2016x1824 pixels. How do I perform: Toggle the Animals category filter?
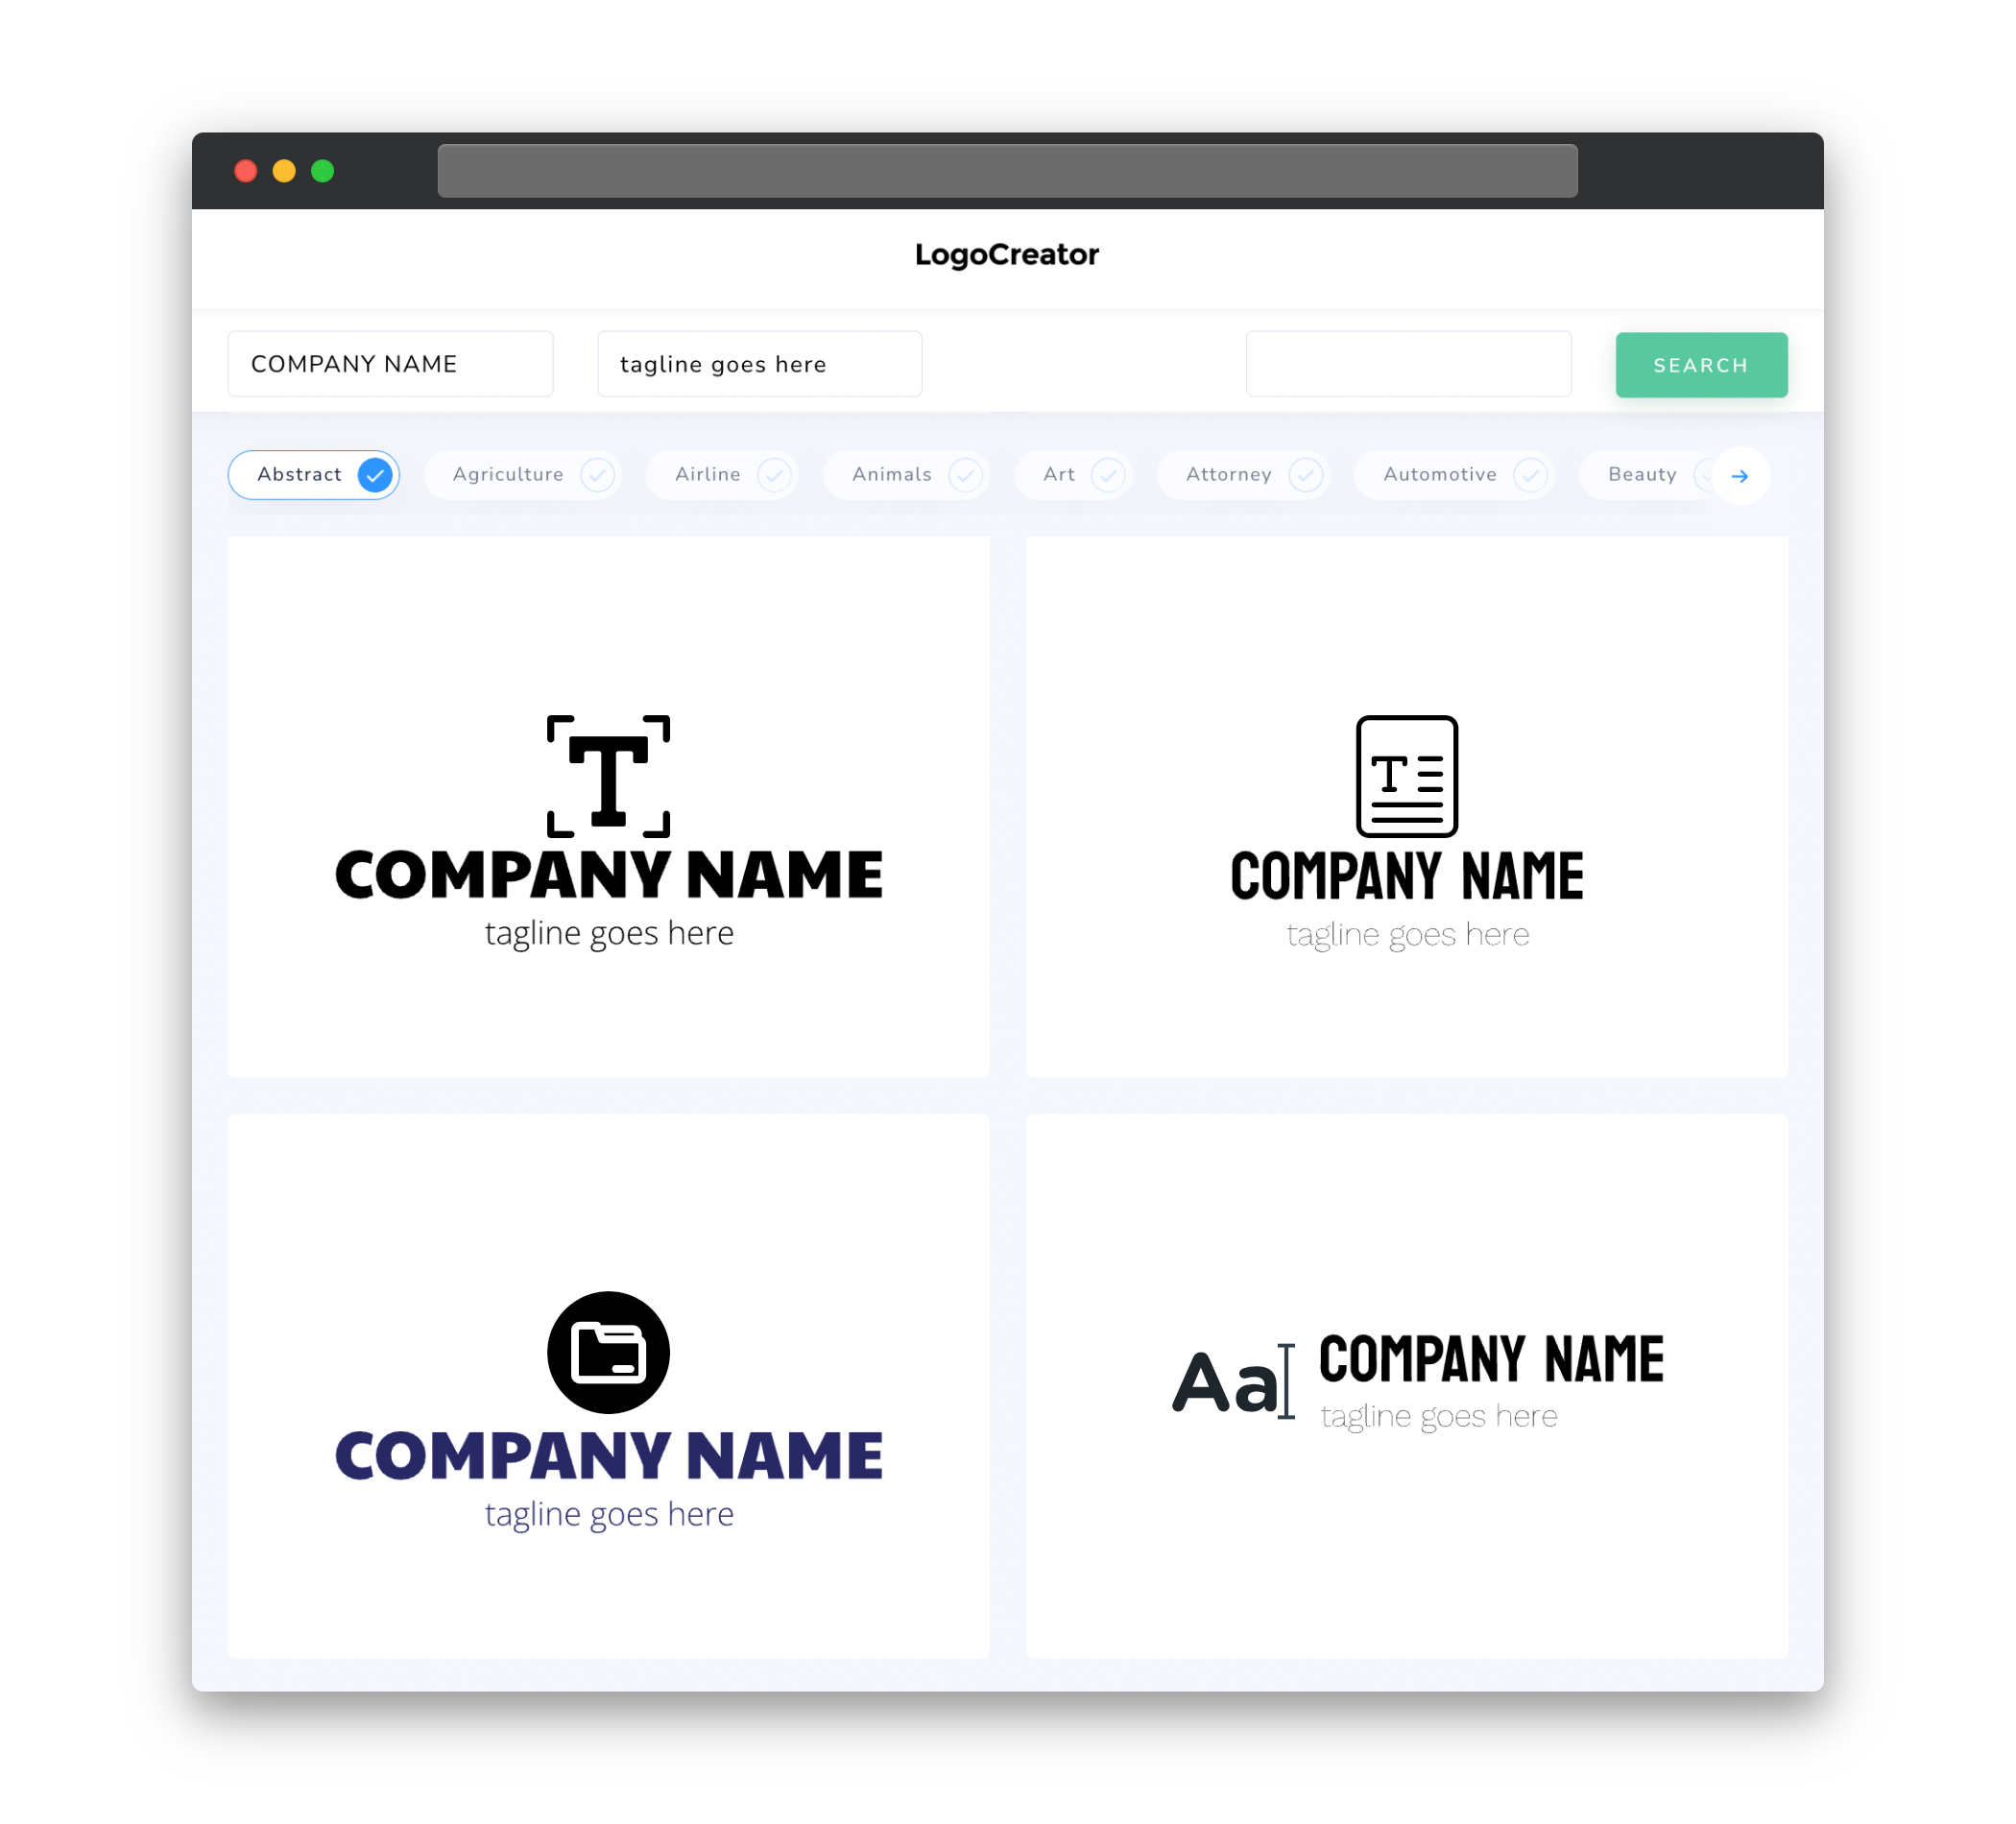click(x=910, y=474)
